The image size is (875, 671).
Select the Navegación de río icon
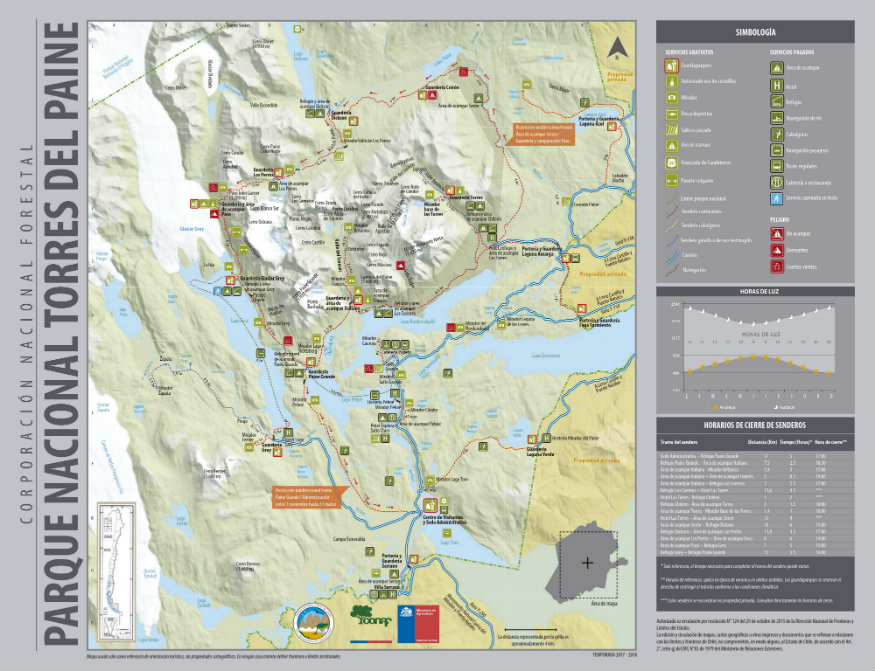click(x=776, y=118)
